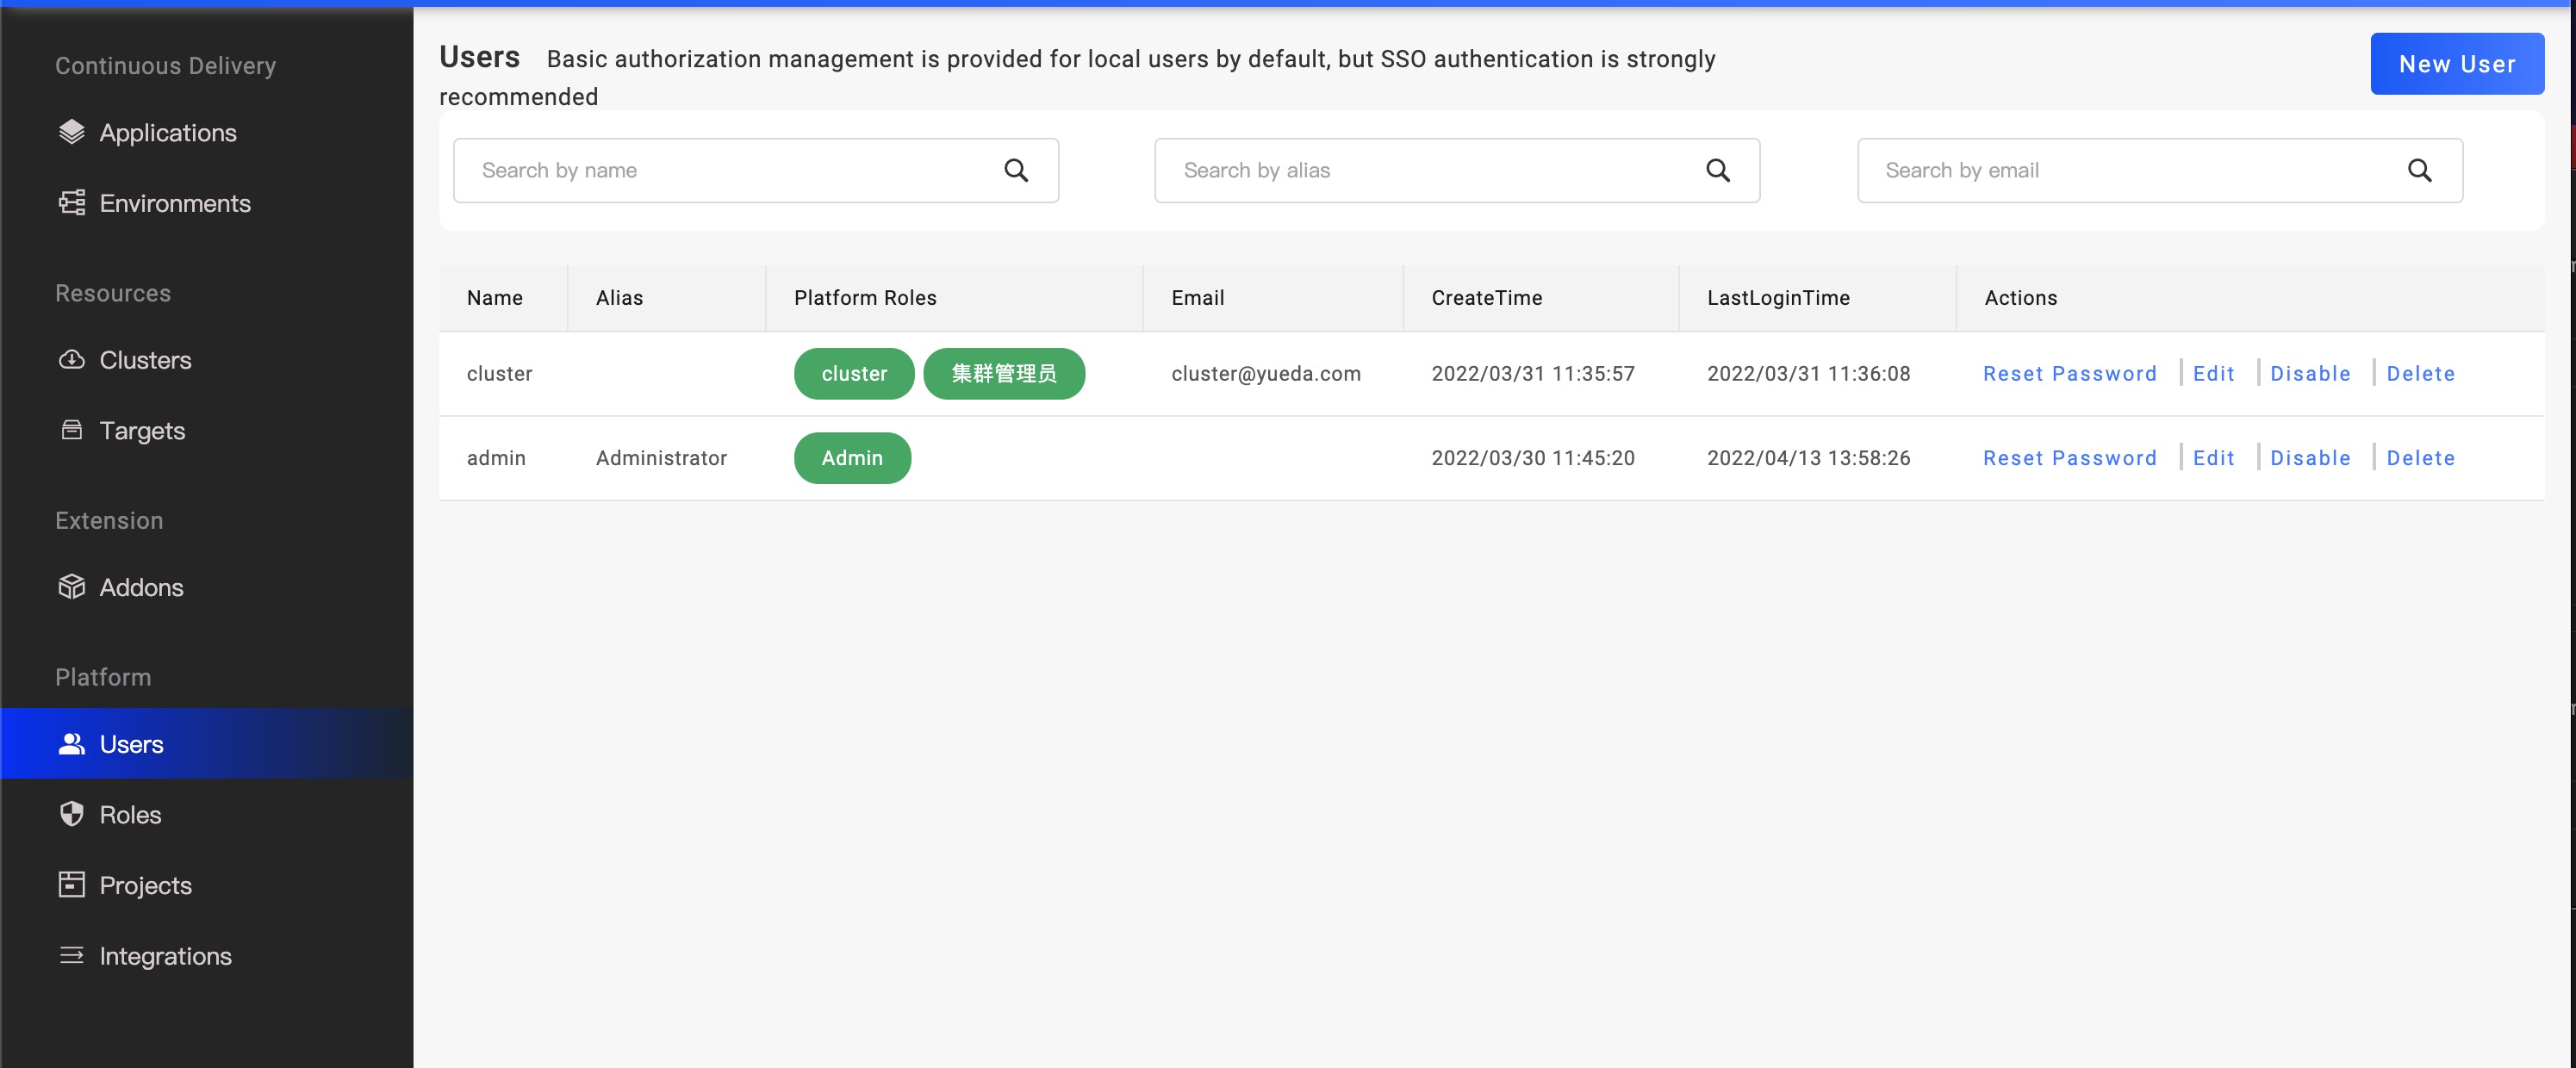The width and height of the screenshot is (2576, 1068).
Task: Click the Users icon under Platform
Action: coord(71,742)
